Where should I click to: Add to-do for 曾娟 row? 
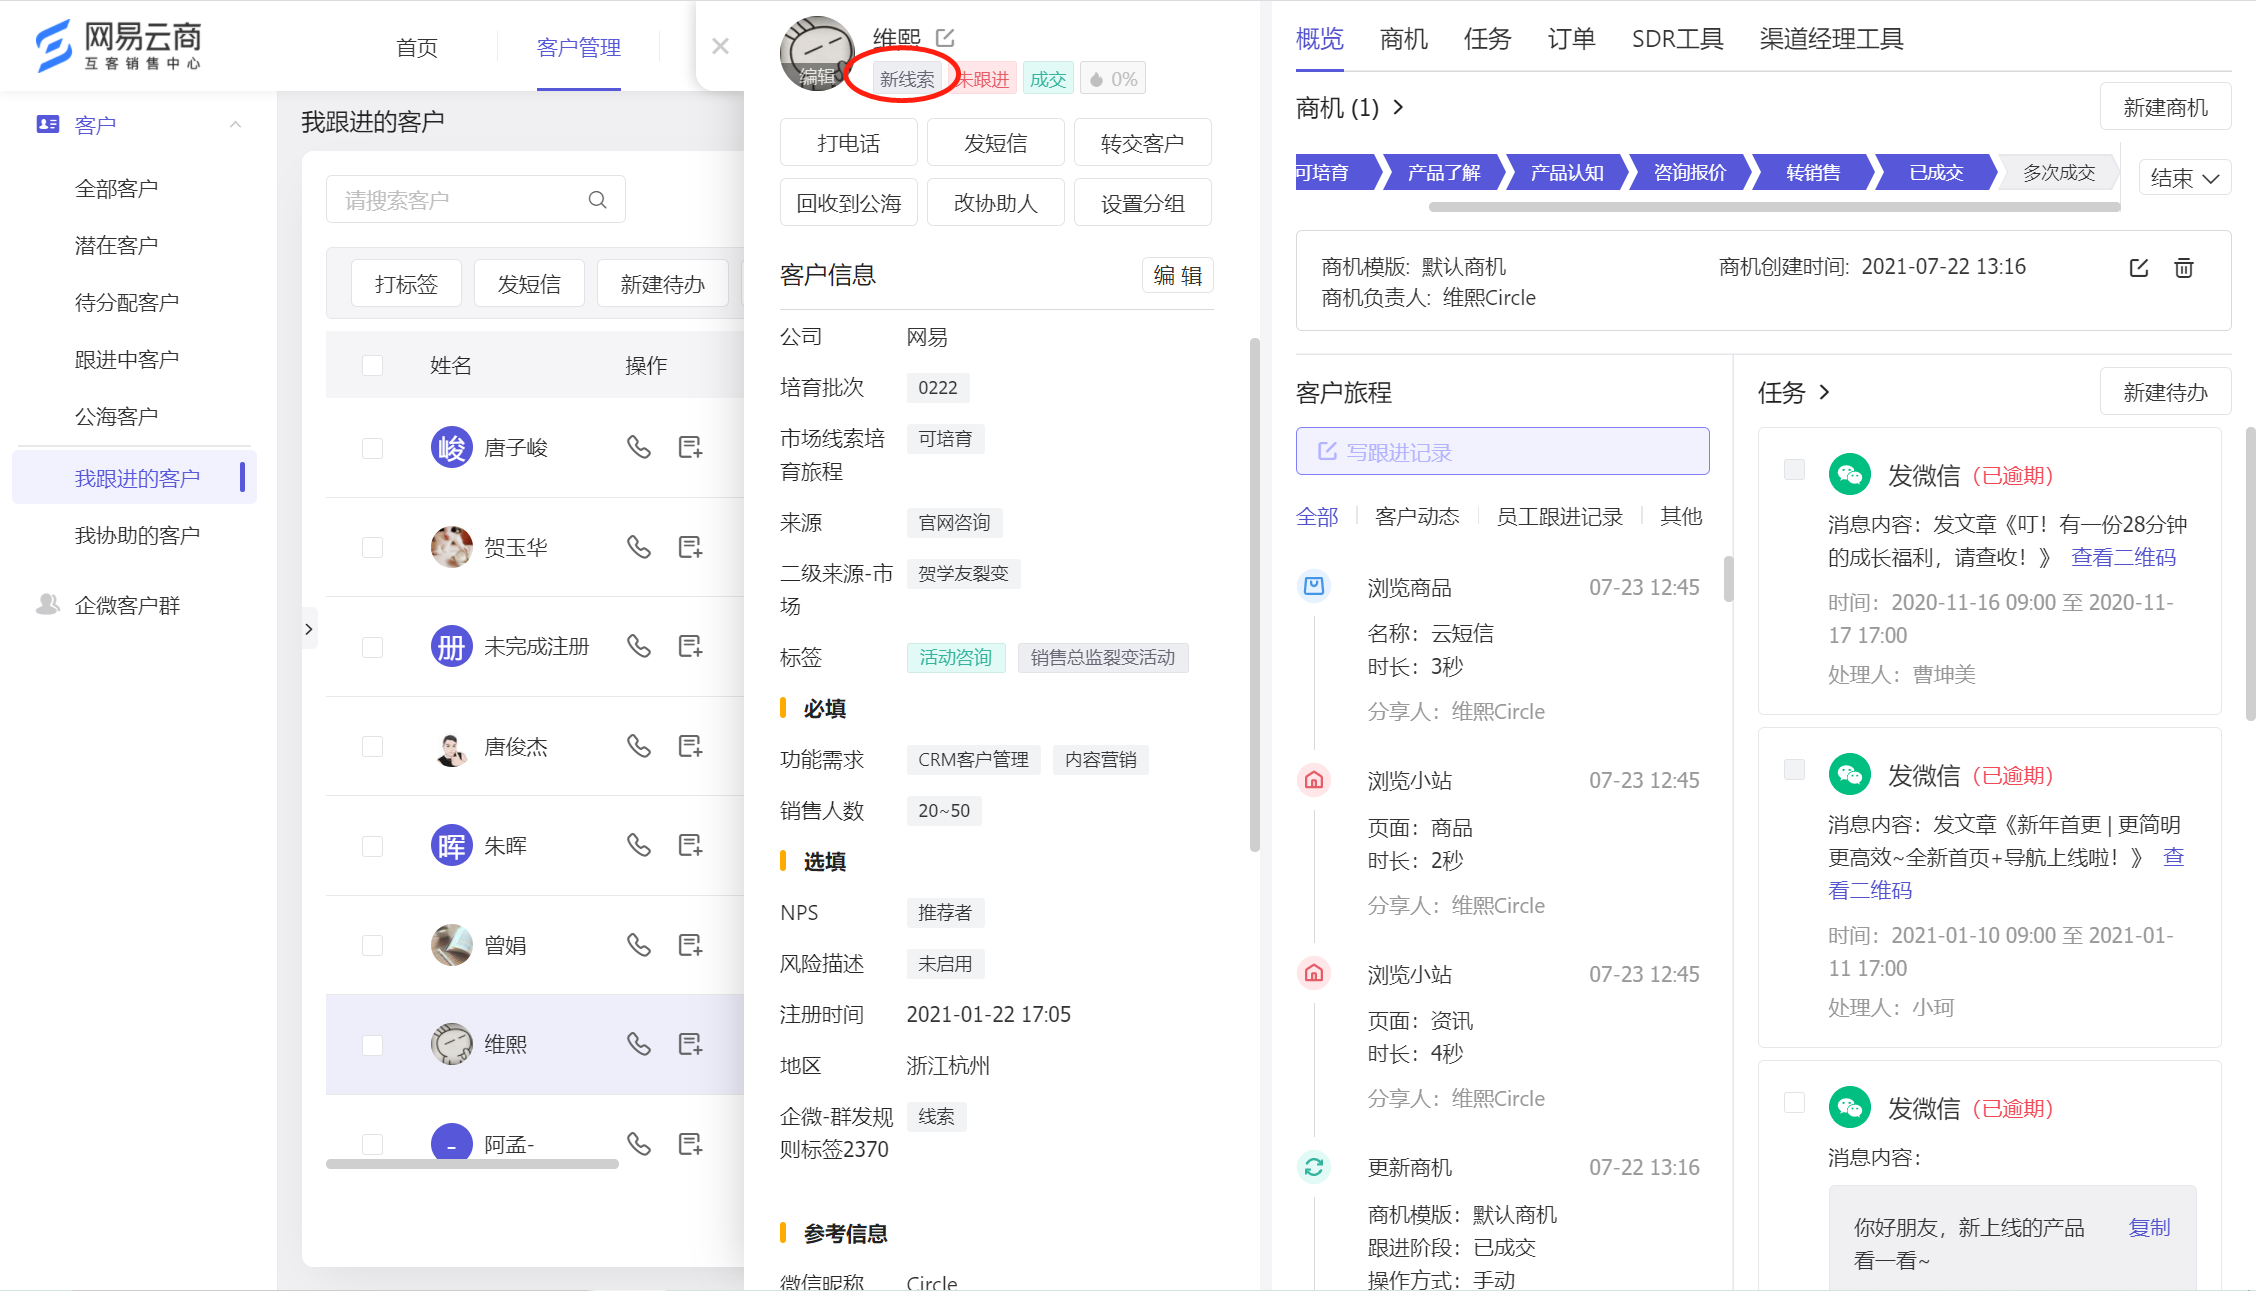click(x=690, y=945)
